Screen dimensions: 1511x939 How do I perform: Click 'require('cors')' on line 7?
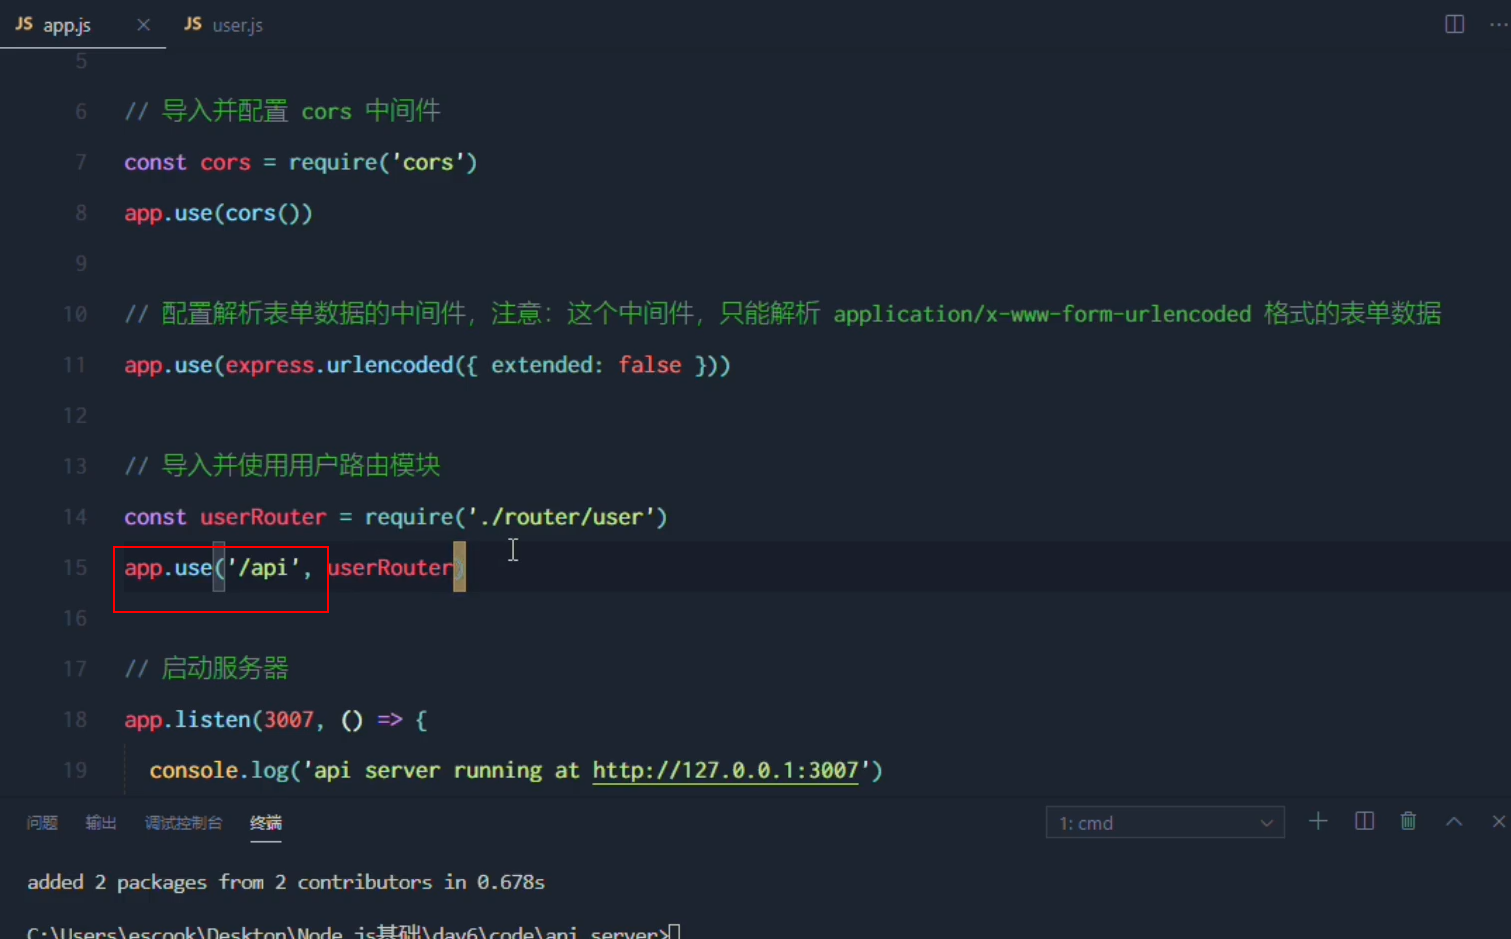pyautogui.click(x=383, y=162)
